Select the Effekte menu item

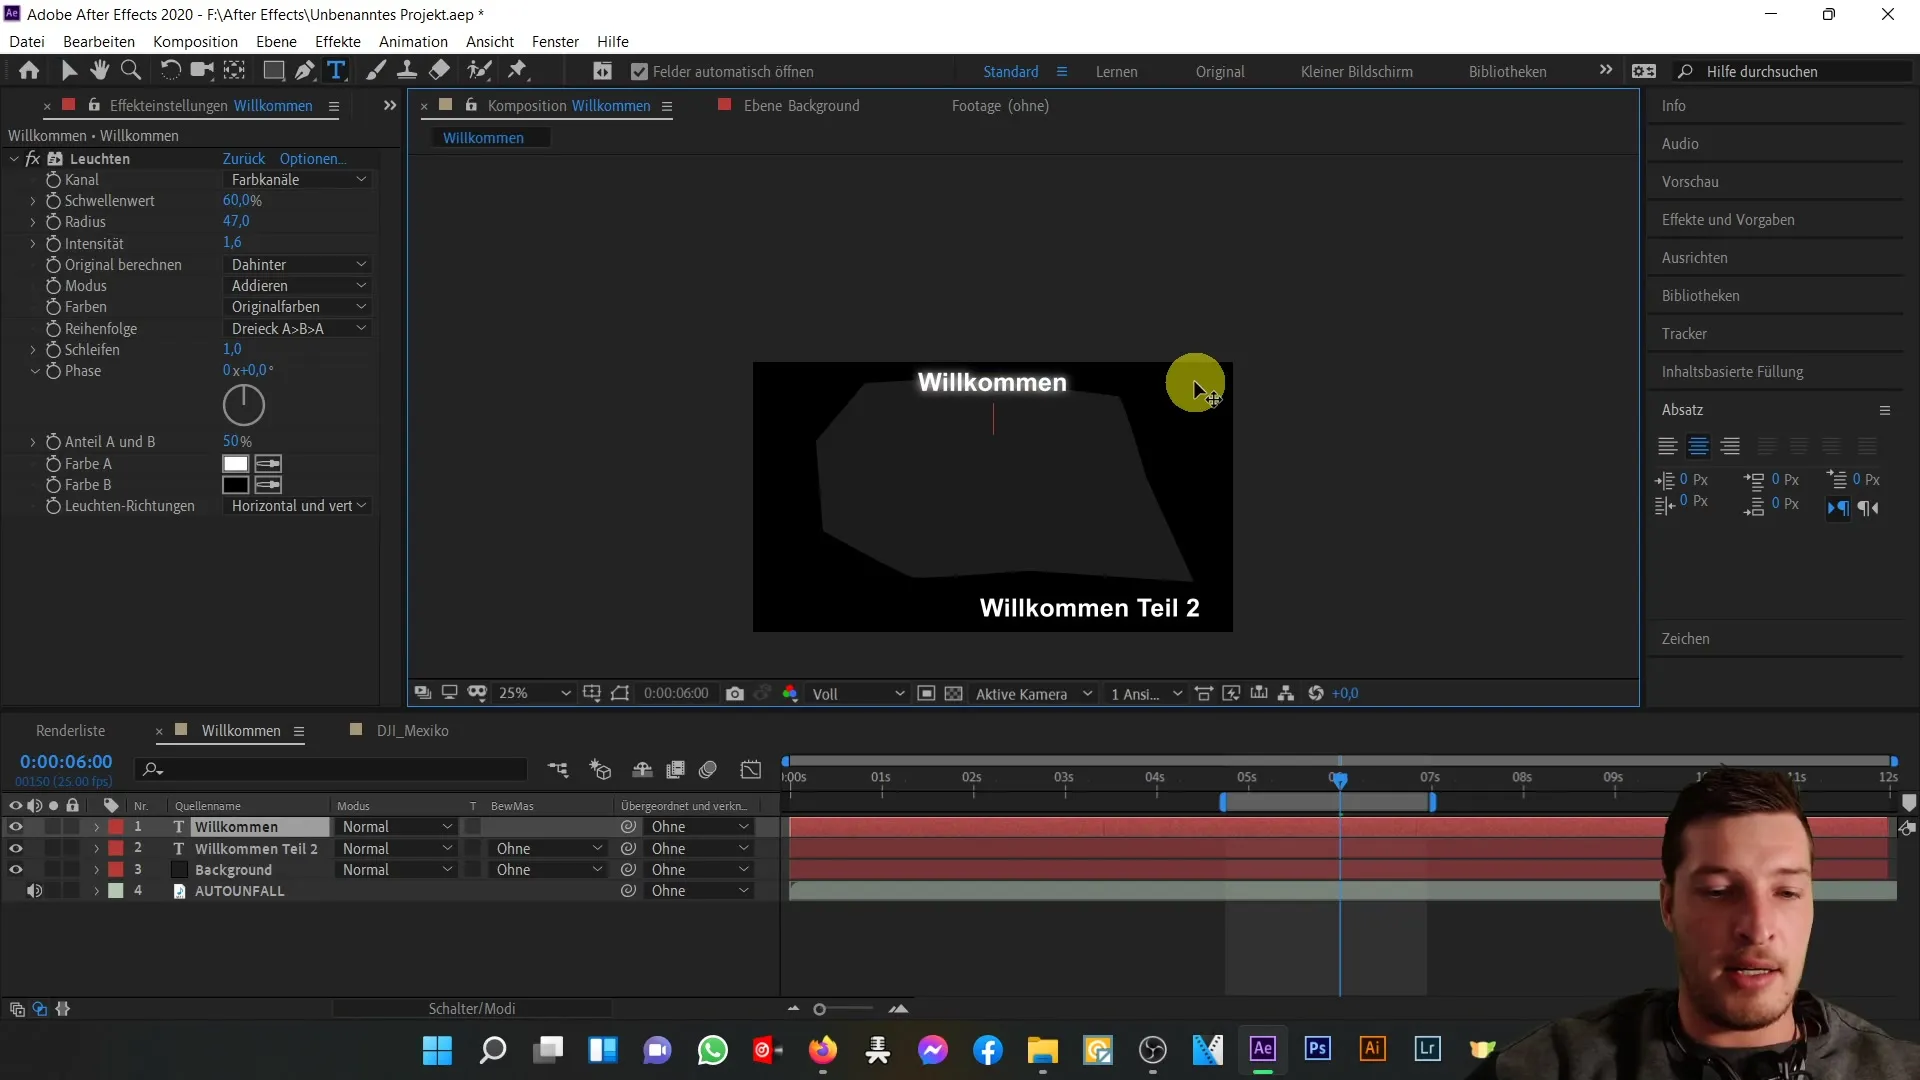coord(338,41)
